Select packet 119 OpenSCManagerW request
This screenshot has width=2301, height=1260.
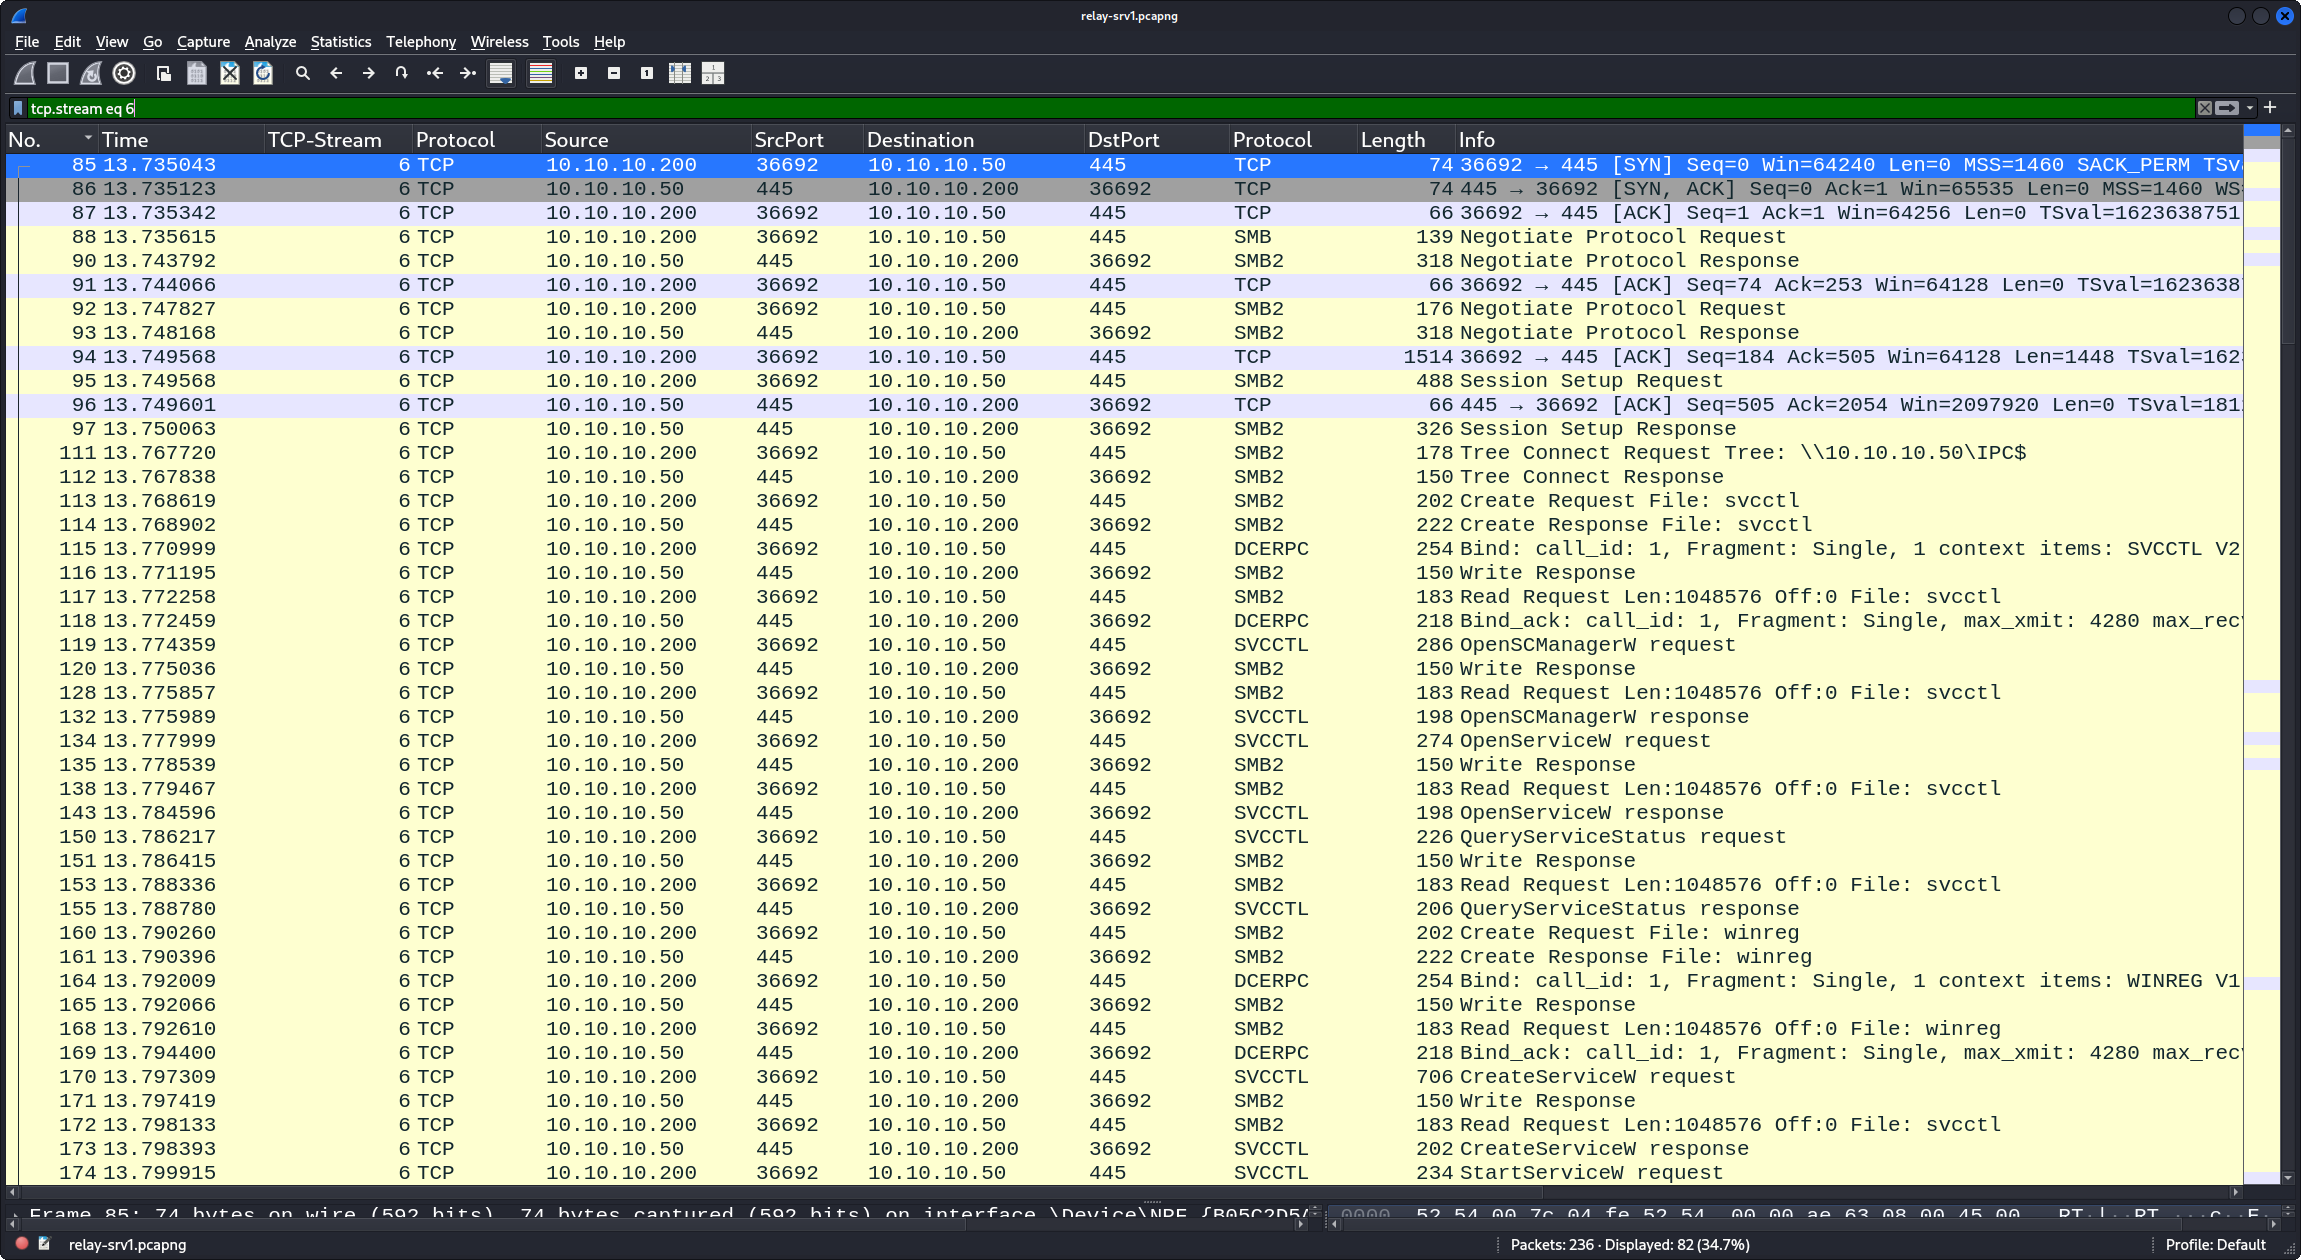pos(1124,645)
